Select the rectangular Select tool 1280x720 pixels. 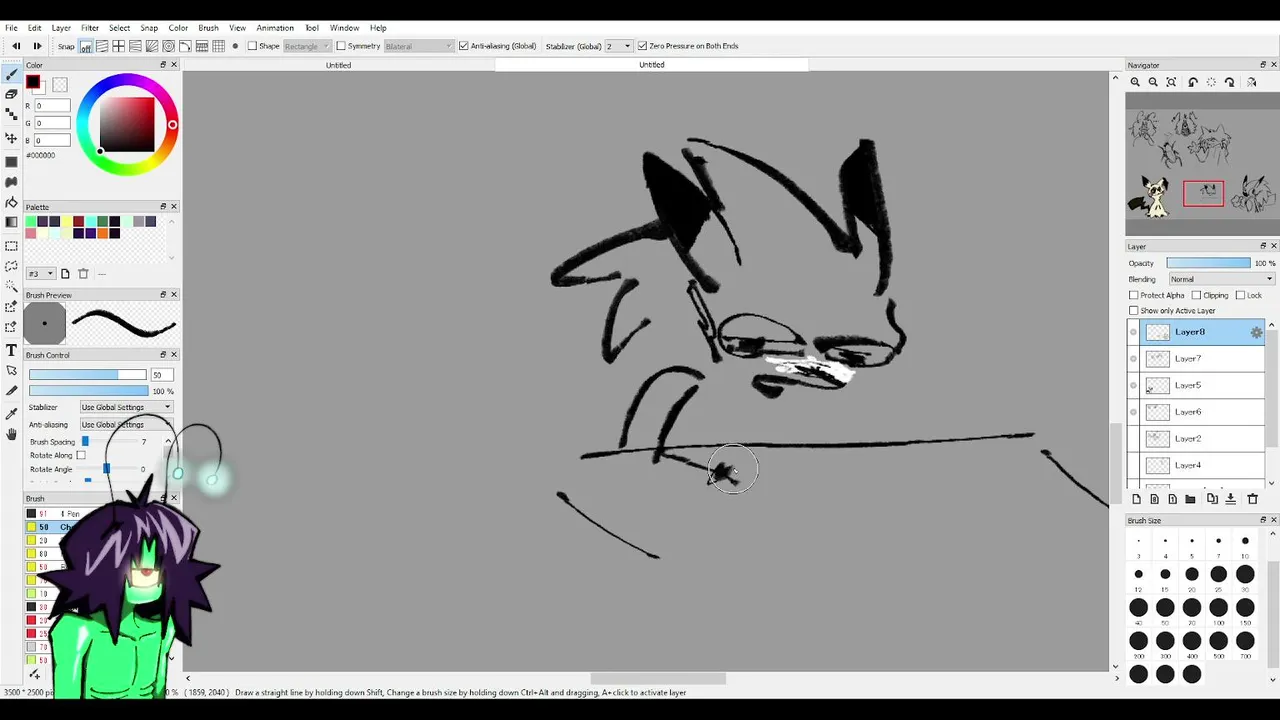(11, 245)
